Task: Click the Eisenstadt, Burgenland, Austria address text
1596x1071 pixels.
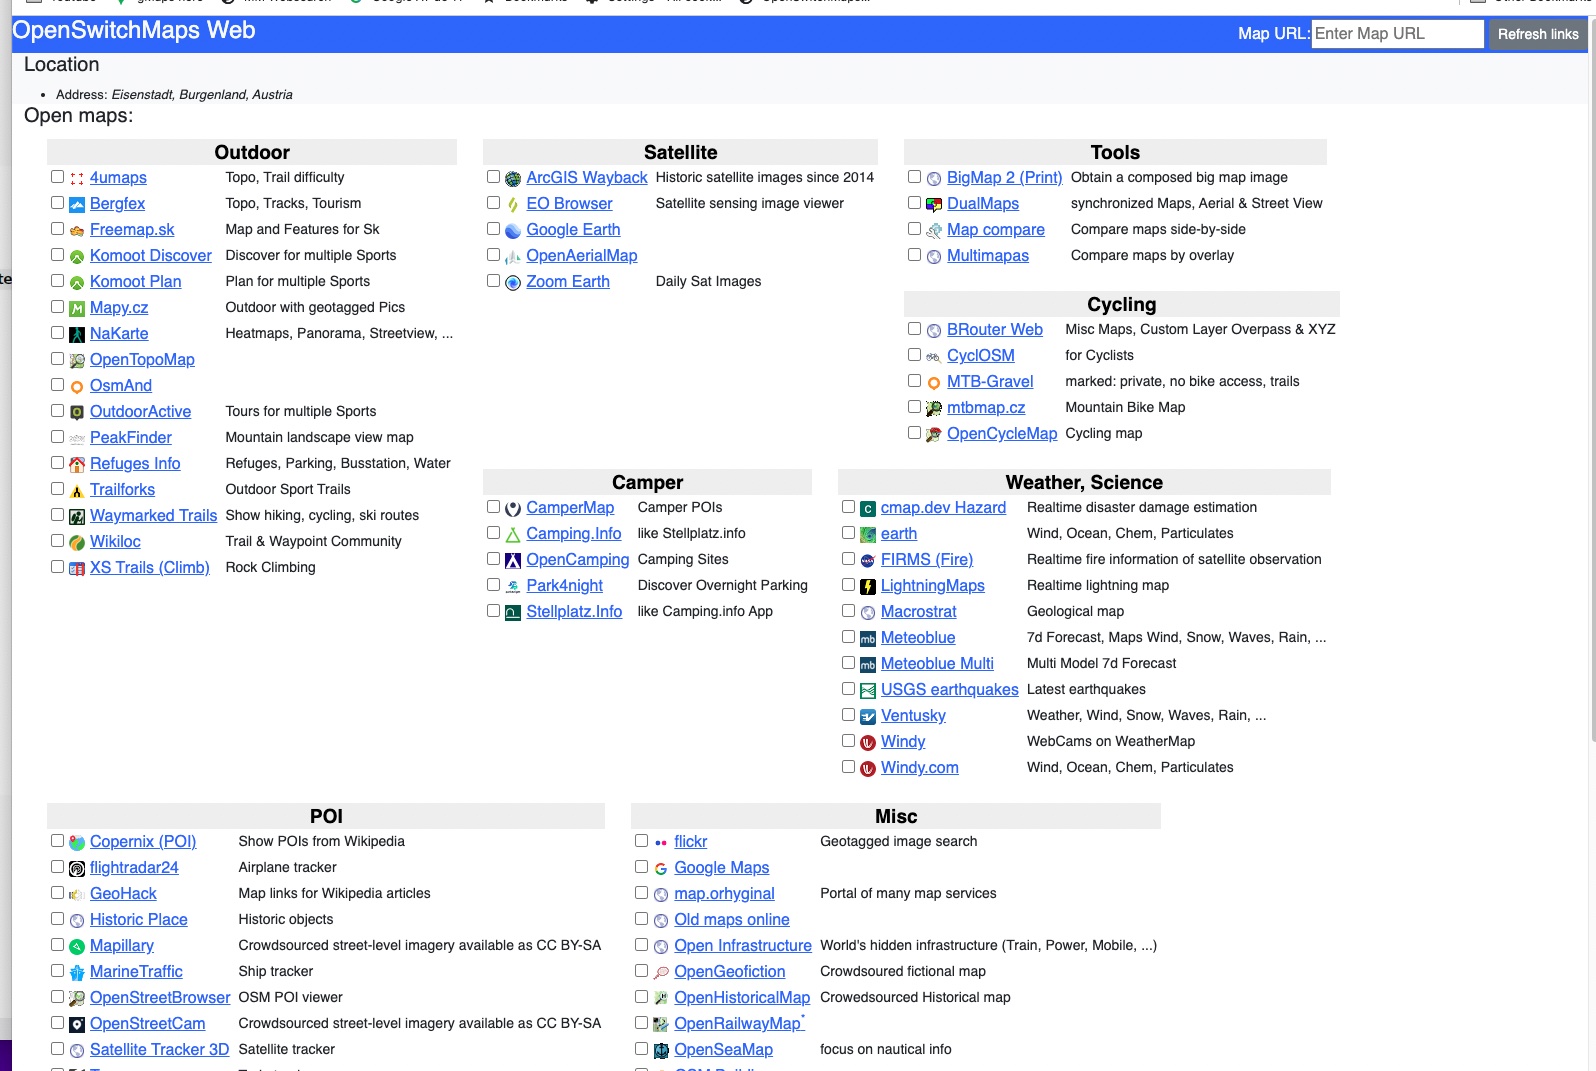Action: click(202, 95)
